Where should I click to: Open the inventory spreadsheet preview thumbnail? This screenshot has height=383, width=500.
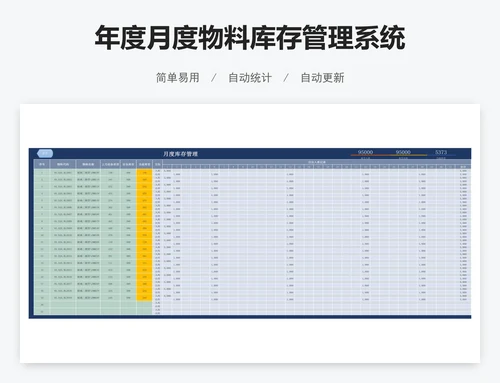(x=250, y=233)
